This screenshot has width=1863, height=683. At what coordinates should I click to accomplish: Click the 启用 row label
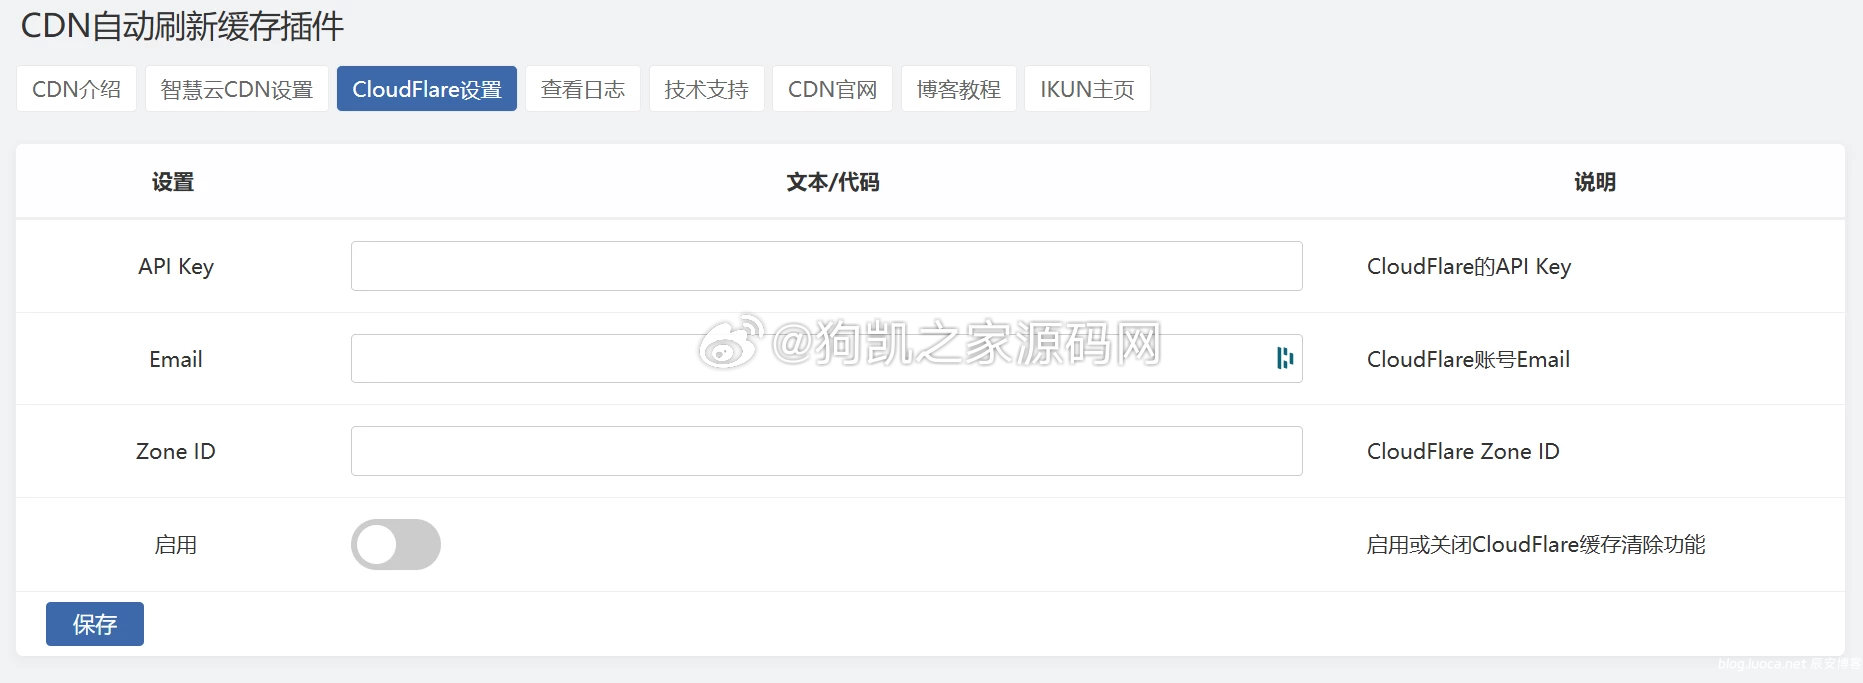(176, 545)
